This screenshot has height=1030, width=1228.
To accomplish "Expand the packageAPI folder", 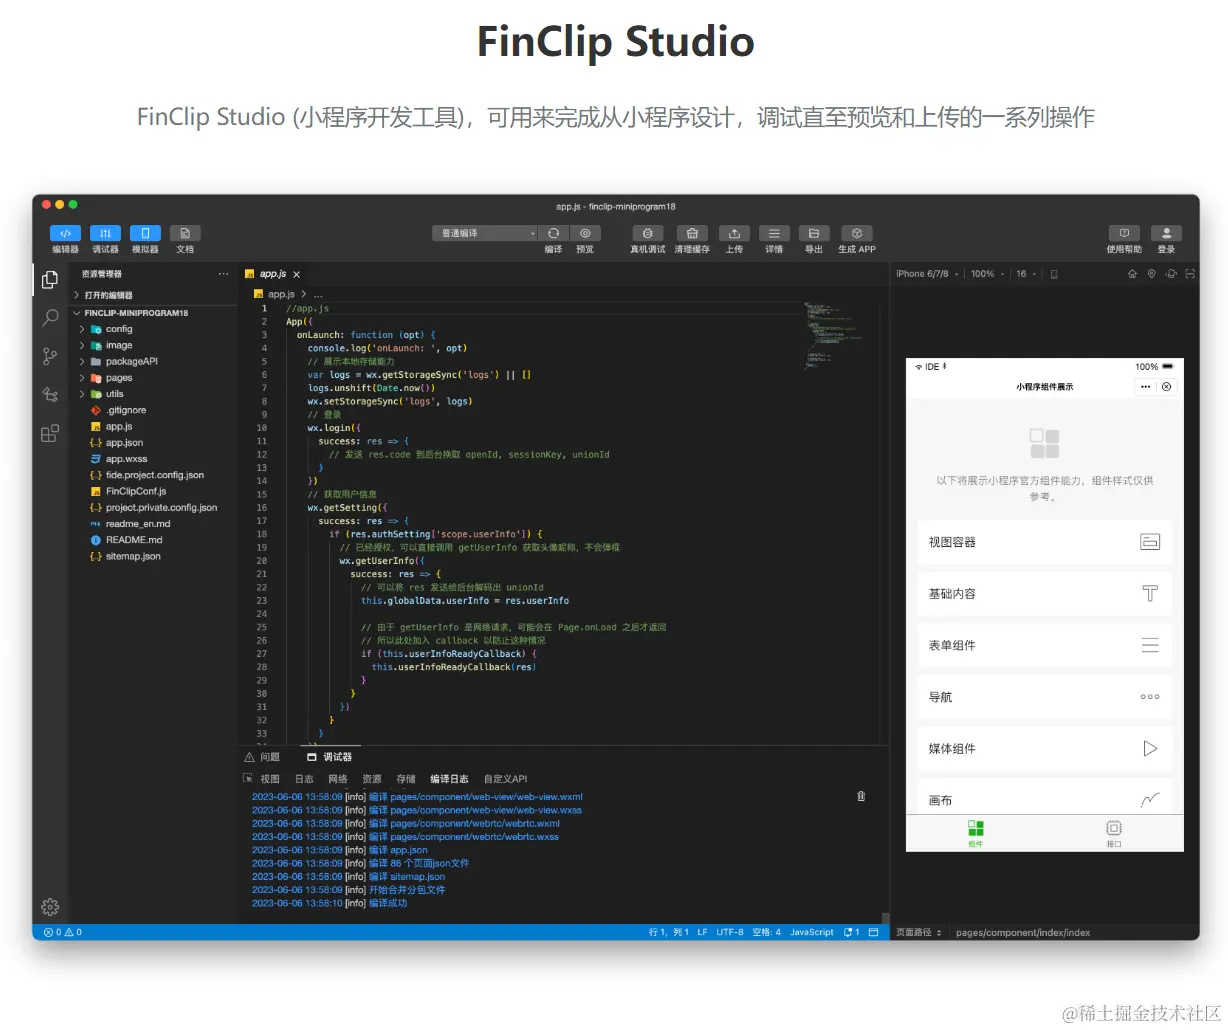I will (x=154, y=361).
